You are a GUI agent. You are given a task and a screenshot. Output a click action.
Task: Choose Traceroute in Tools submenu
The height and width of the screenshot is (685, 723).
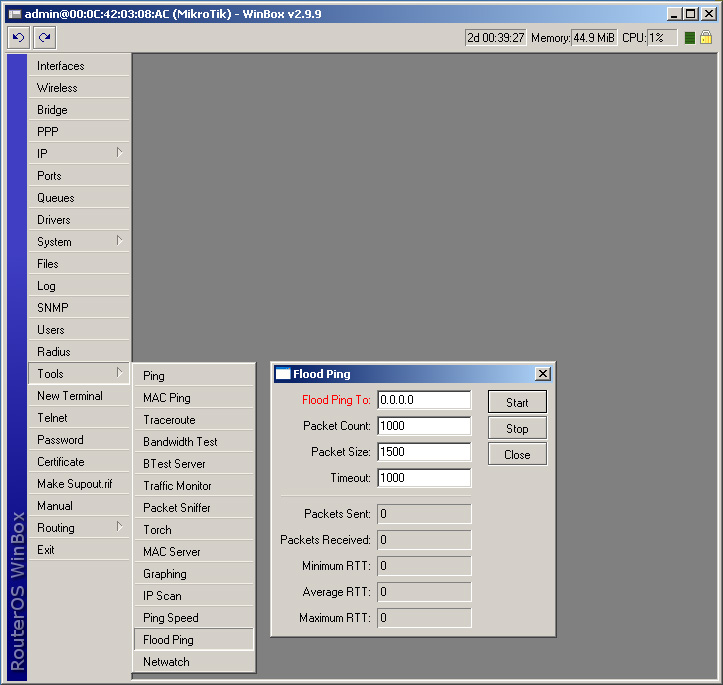pyautogui.click(x=194, y=419)
